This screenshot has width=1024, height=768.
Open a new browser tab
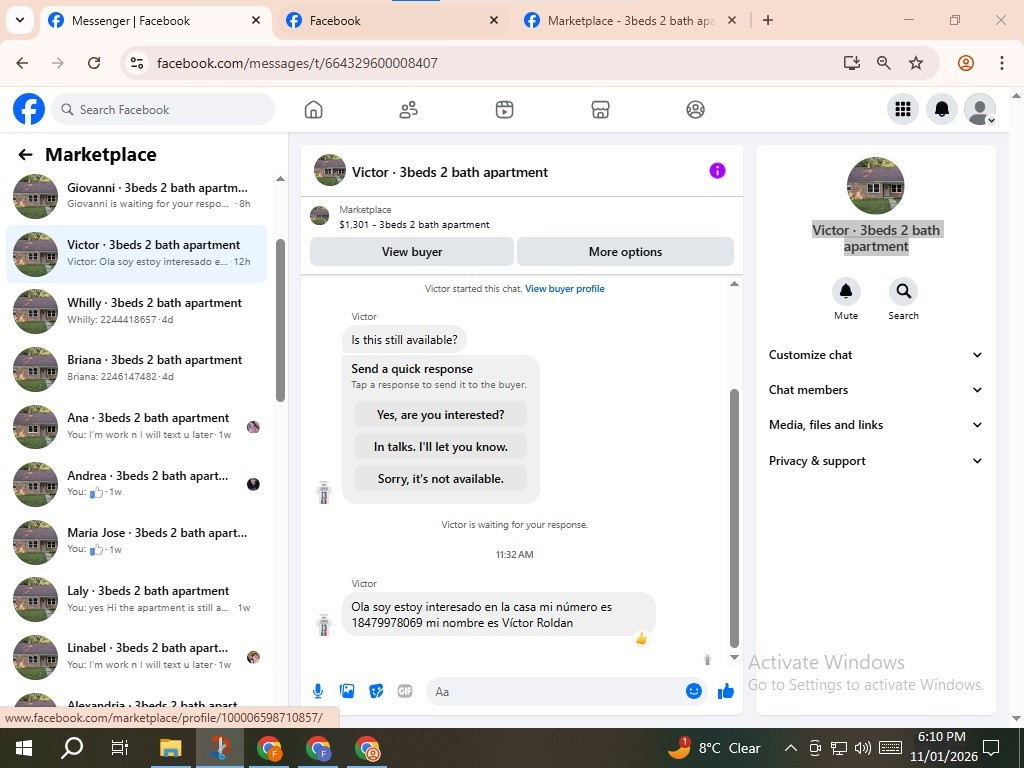click(x=768, y=20)
